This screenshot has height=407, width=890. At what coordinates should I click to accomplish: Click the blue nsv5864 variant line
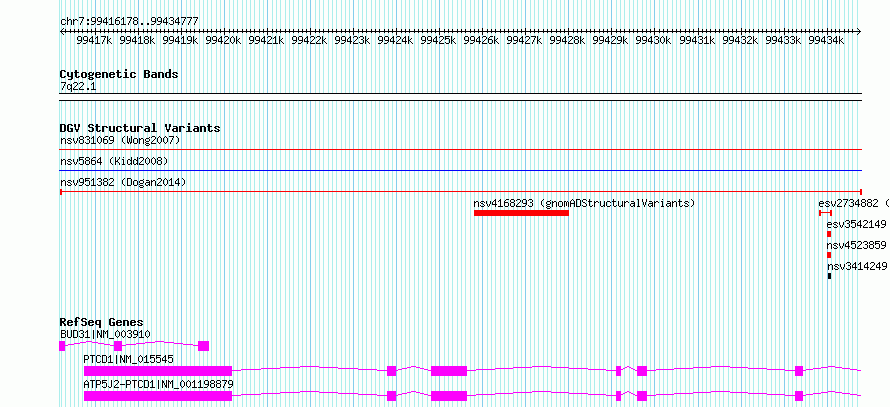coord(461,170)
